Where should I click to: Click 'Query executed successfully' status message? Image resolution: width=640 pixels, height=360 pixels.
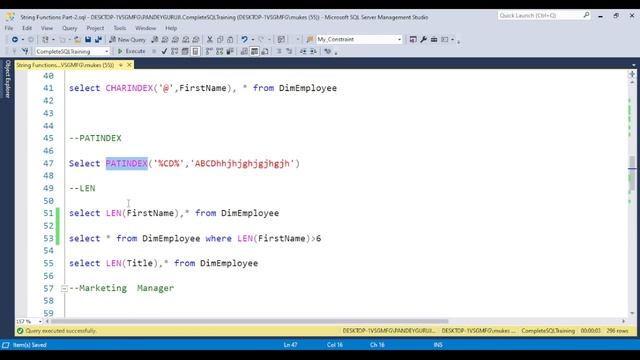(61, 331)
